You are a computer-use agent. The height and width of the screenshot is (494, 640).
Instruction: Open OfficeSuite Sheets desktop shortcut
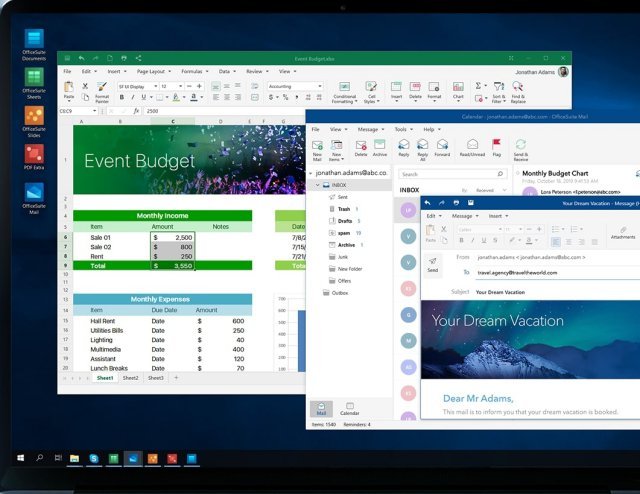click(x=34, y=83)
